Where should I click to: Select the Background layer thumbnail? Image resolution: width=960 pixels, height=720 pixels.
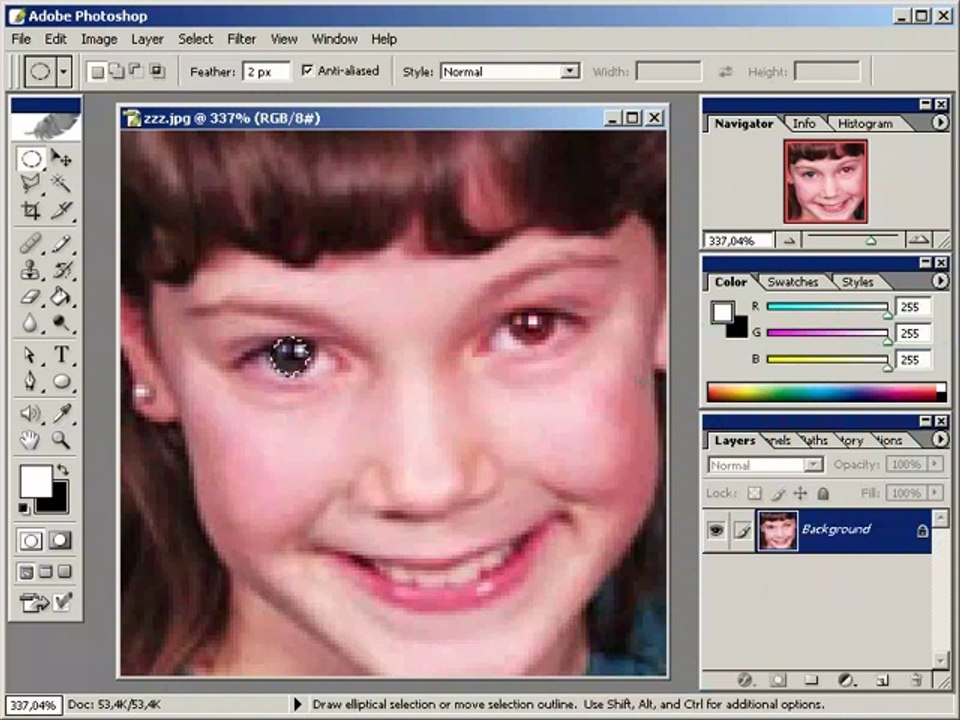pyautogui.click(x=777, y=530)
